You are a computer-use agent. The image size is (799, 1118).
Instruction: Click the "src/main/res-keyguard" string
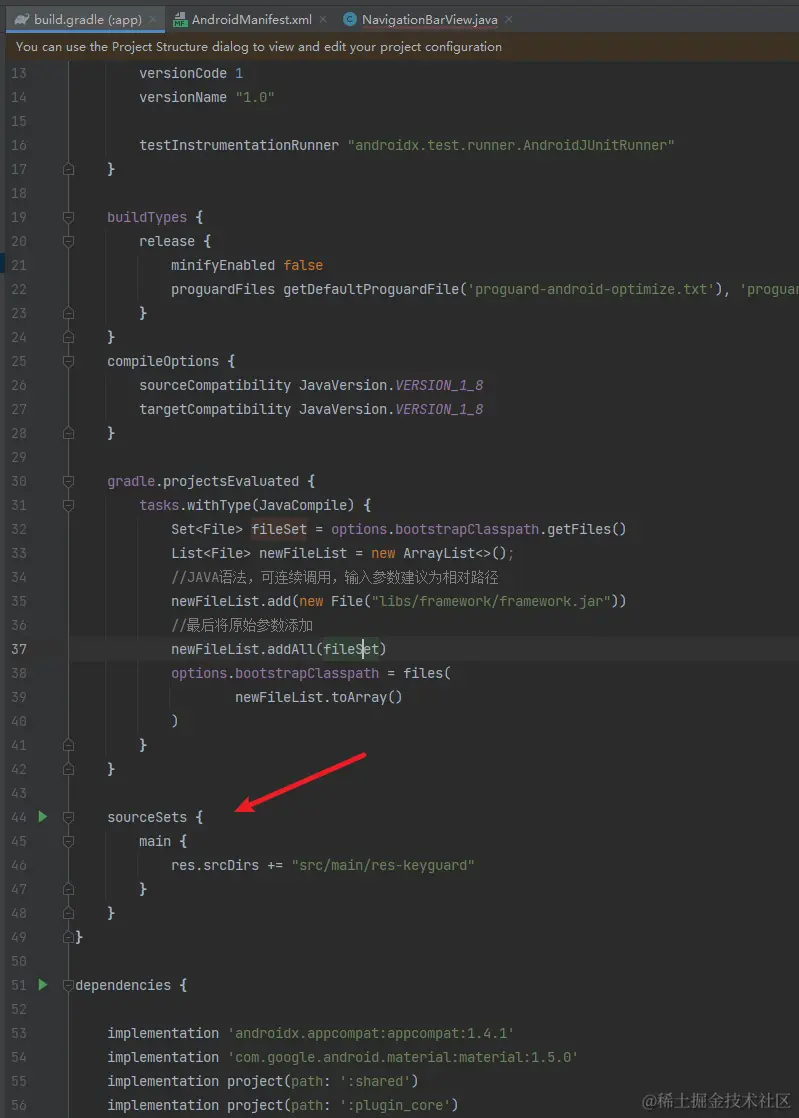(x=383, y=865)
